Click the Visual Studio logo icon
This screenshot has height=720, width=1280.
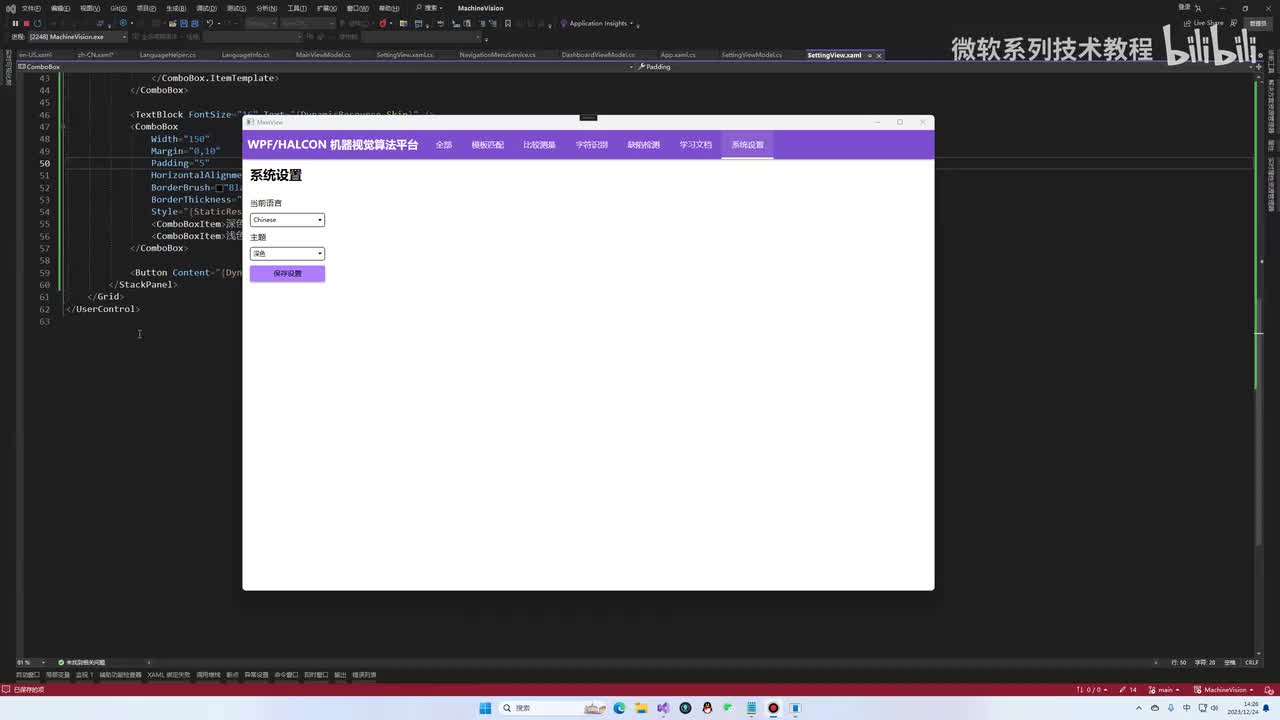[x=10, y=8]
